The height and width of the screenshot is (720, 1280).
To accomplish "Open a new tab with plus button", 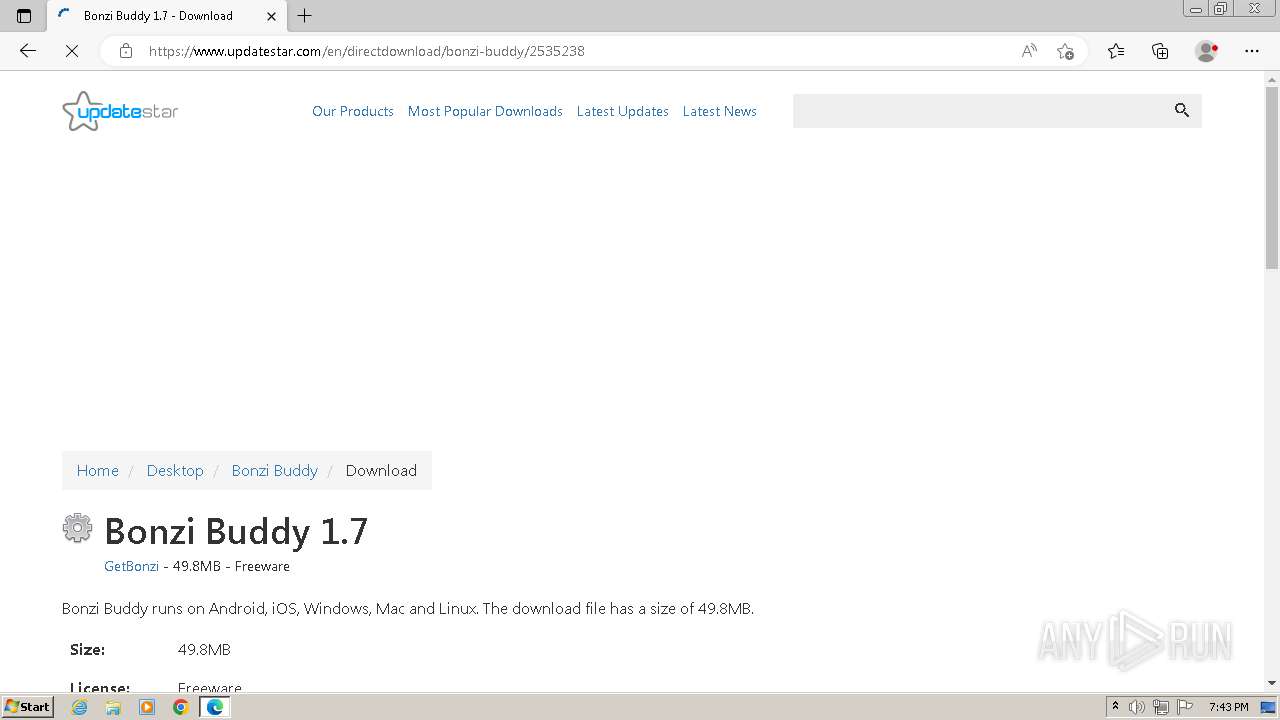I will coord(305,16).
